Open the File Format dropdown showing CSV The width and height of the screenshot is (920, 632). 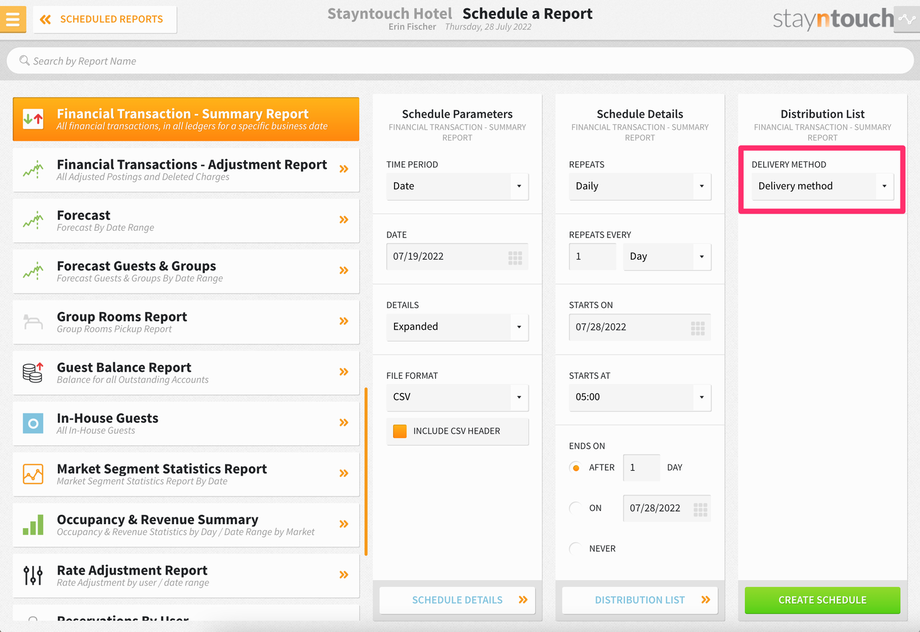tap(457, 397)
